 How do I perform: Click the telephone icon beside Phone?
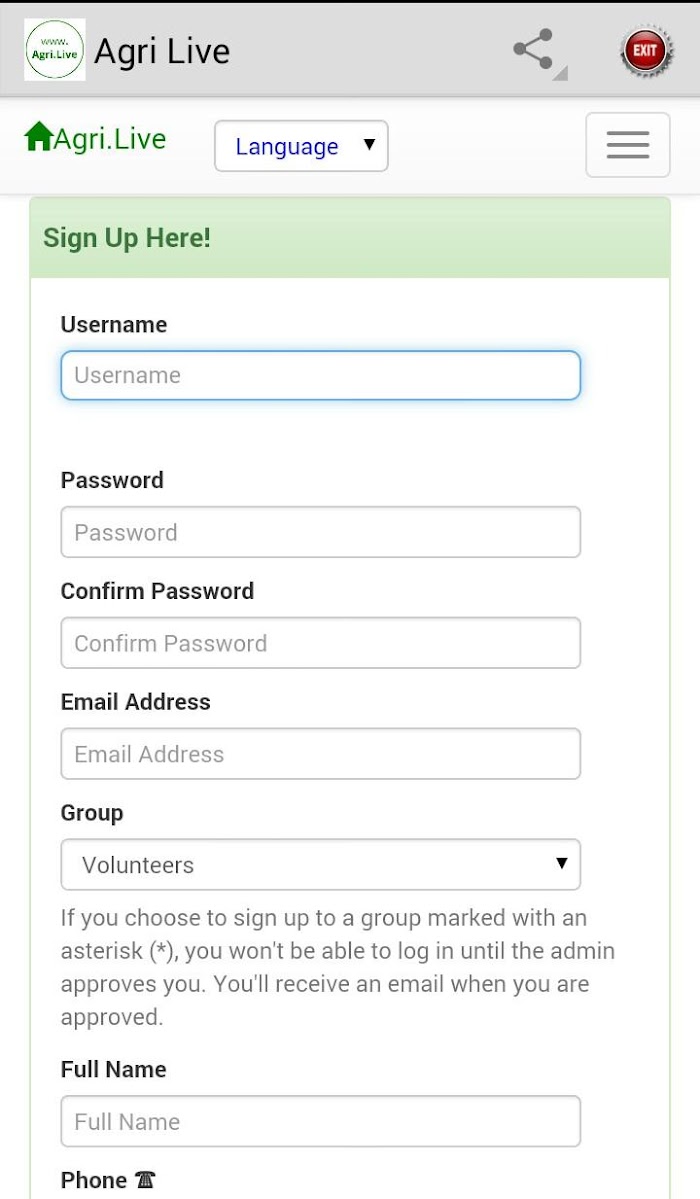point(145,1180)
